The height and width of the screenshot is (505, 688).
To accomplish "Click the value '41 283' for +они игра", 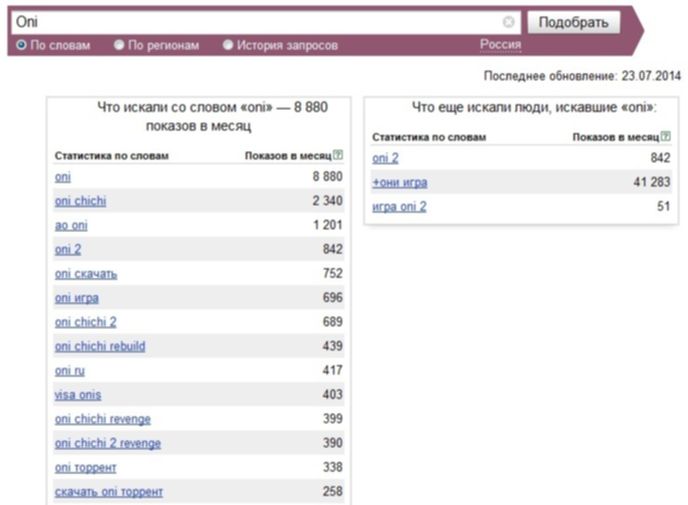I will click(652, 182).
